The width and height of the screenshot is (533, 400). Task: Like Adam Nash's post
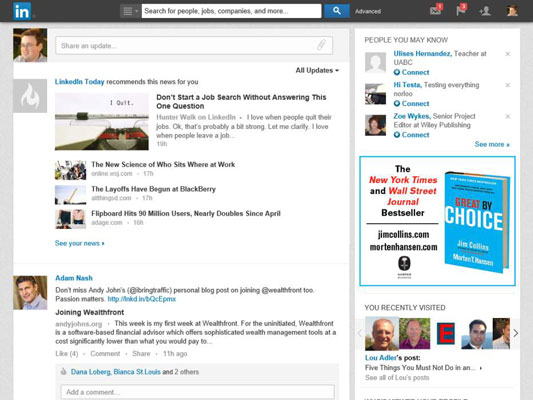pos(67,354)
